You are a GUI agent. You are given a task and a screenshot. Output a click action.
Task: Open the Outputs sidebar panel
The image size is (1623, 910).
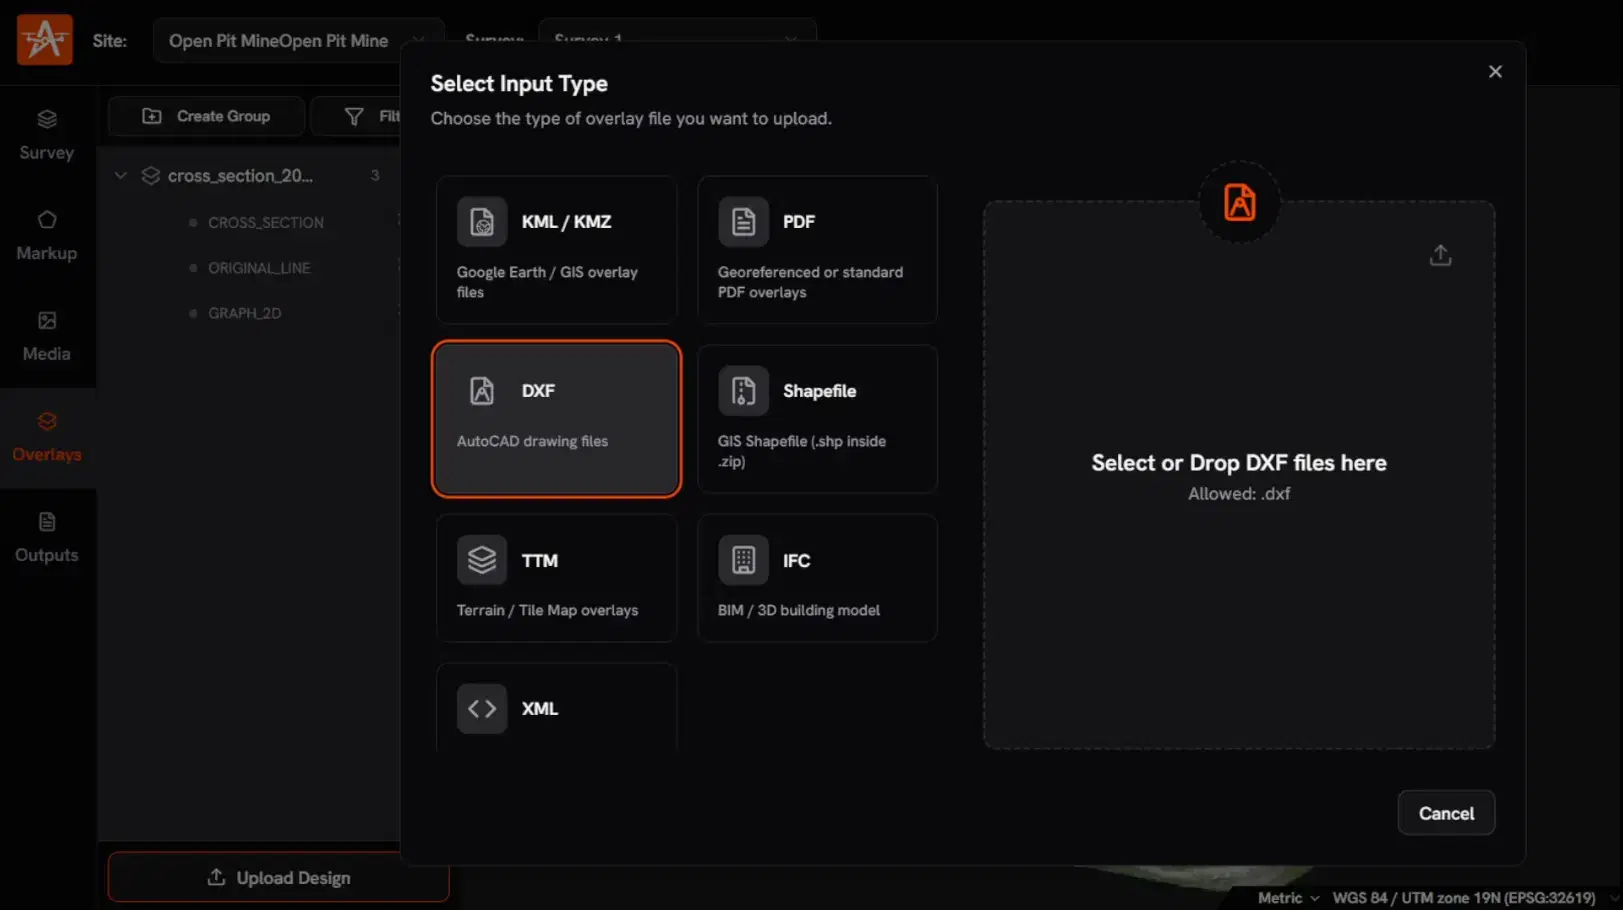[47, 538]
